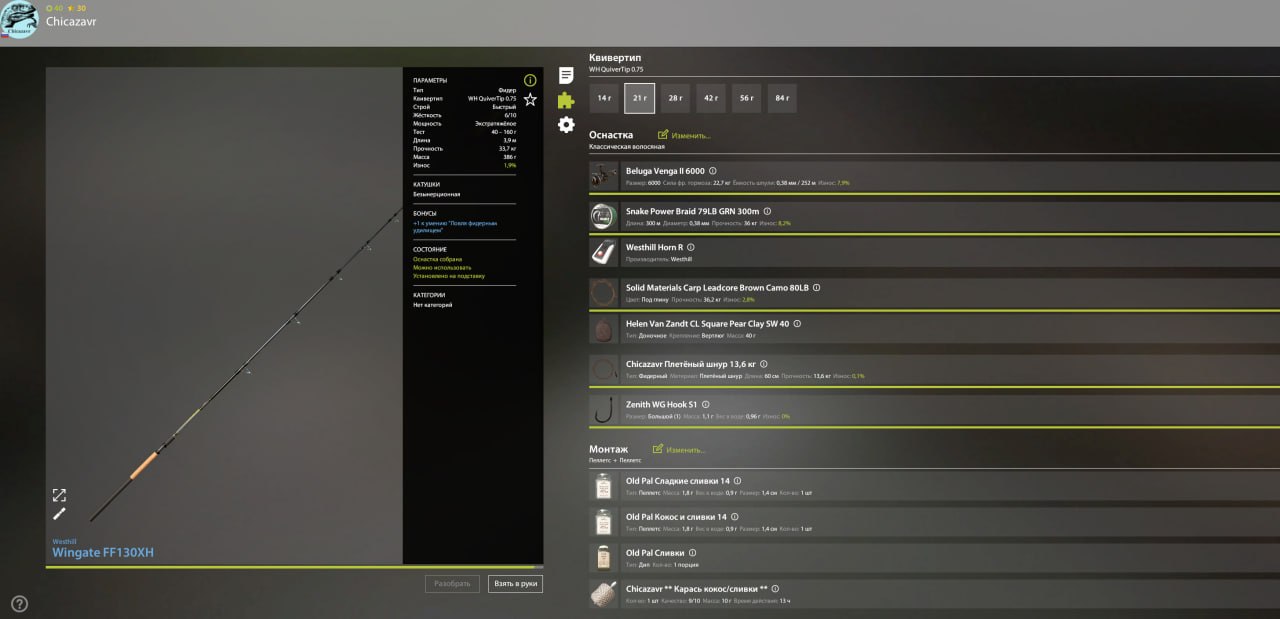
Task: Open the help question mark icon
Action: pyautogui.click(x=19, y=603)
